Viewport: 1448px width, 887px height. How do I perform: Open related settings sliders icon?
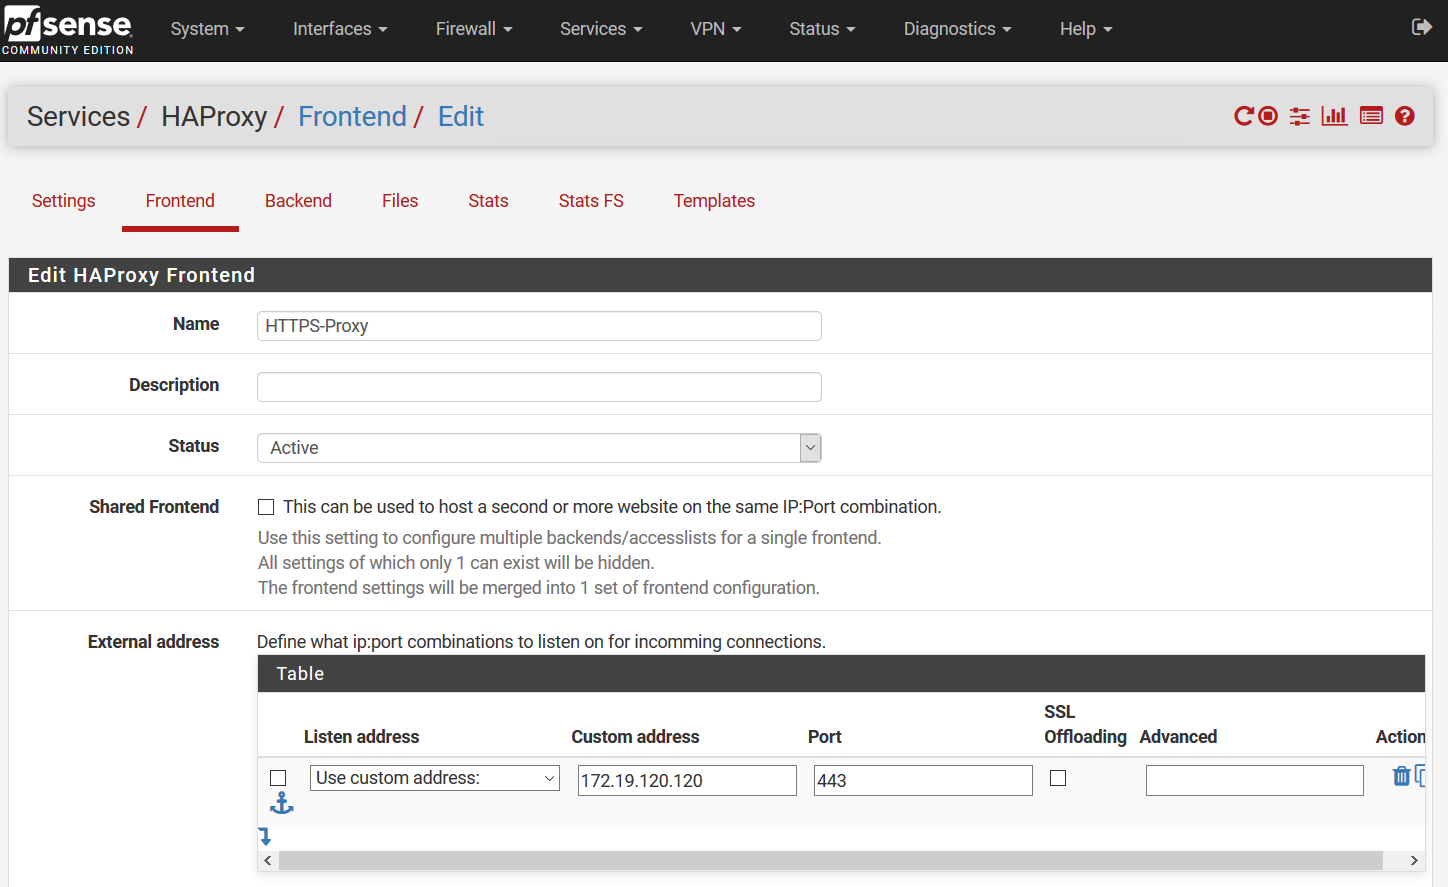(1299, 116)
